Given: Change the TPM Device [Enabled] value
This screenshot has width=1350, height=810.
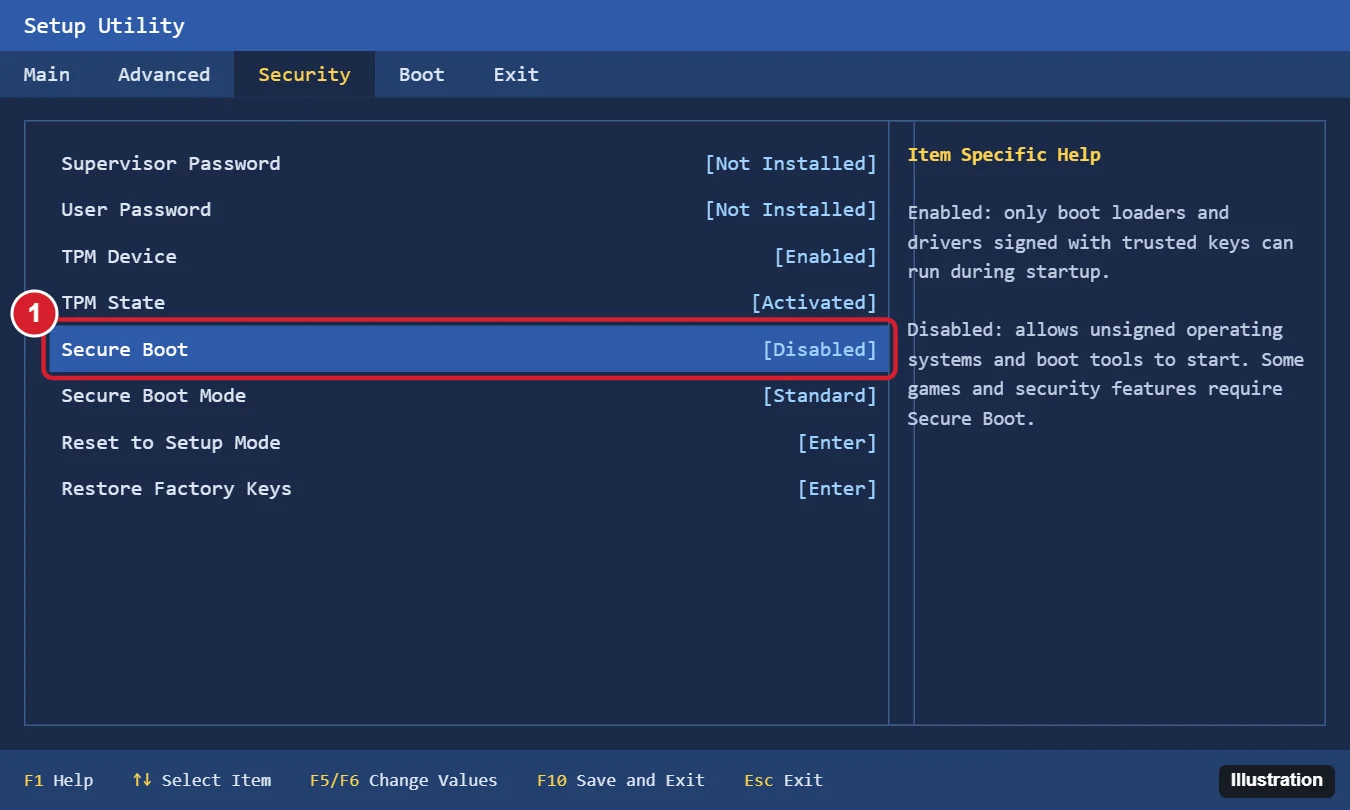Looking at the screenshot, I should (826, 257).
